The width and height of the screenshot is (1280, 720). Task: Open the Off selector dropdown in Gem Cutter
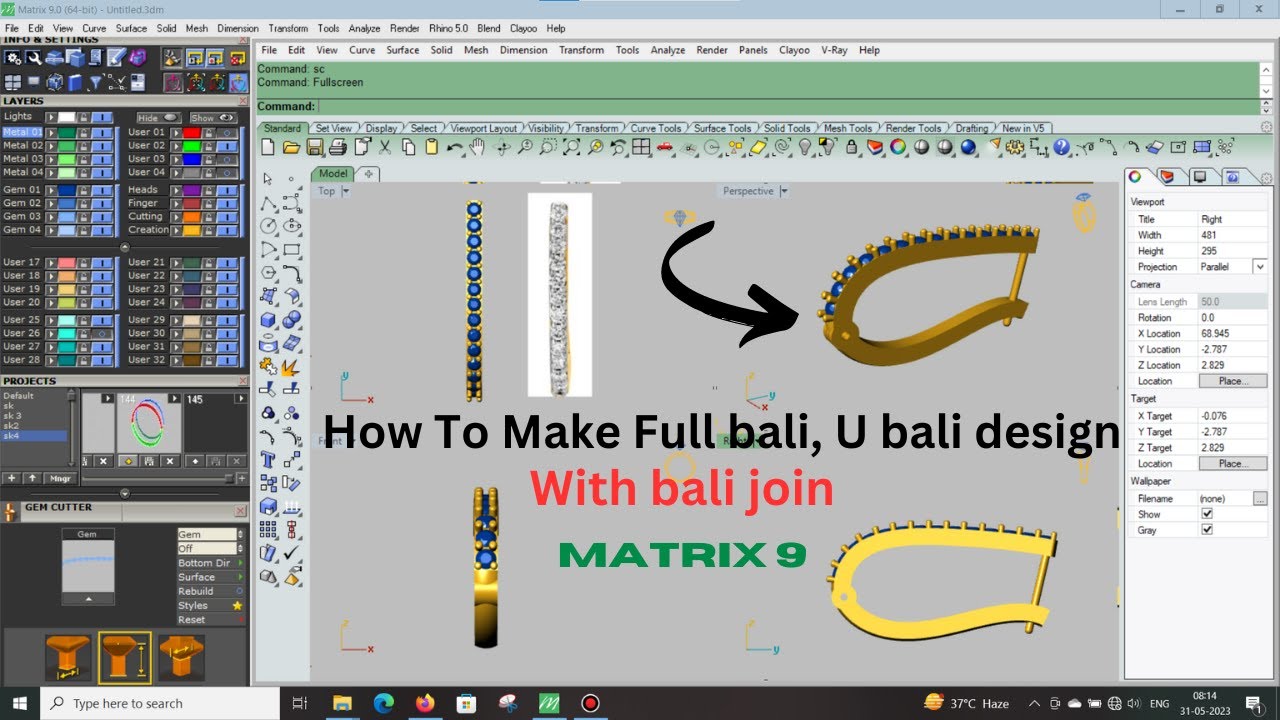coord(240,549)
